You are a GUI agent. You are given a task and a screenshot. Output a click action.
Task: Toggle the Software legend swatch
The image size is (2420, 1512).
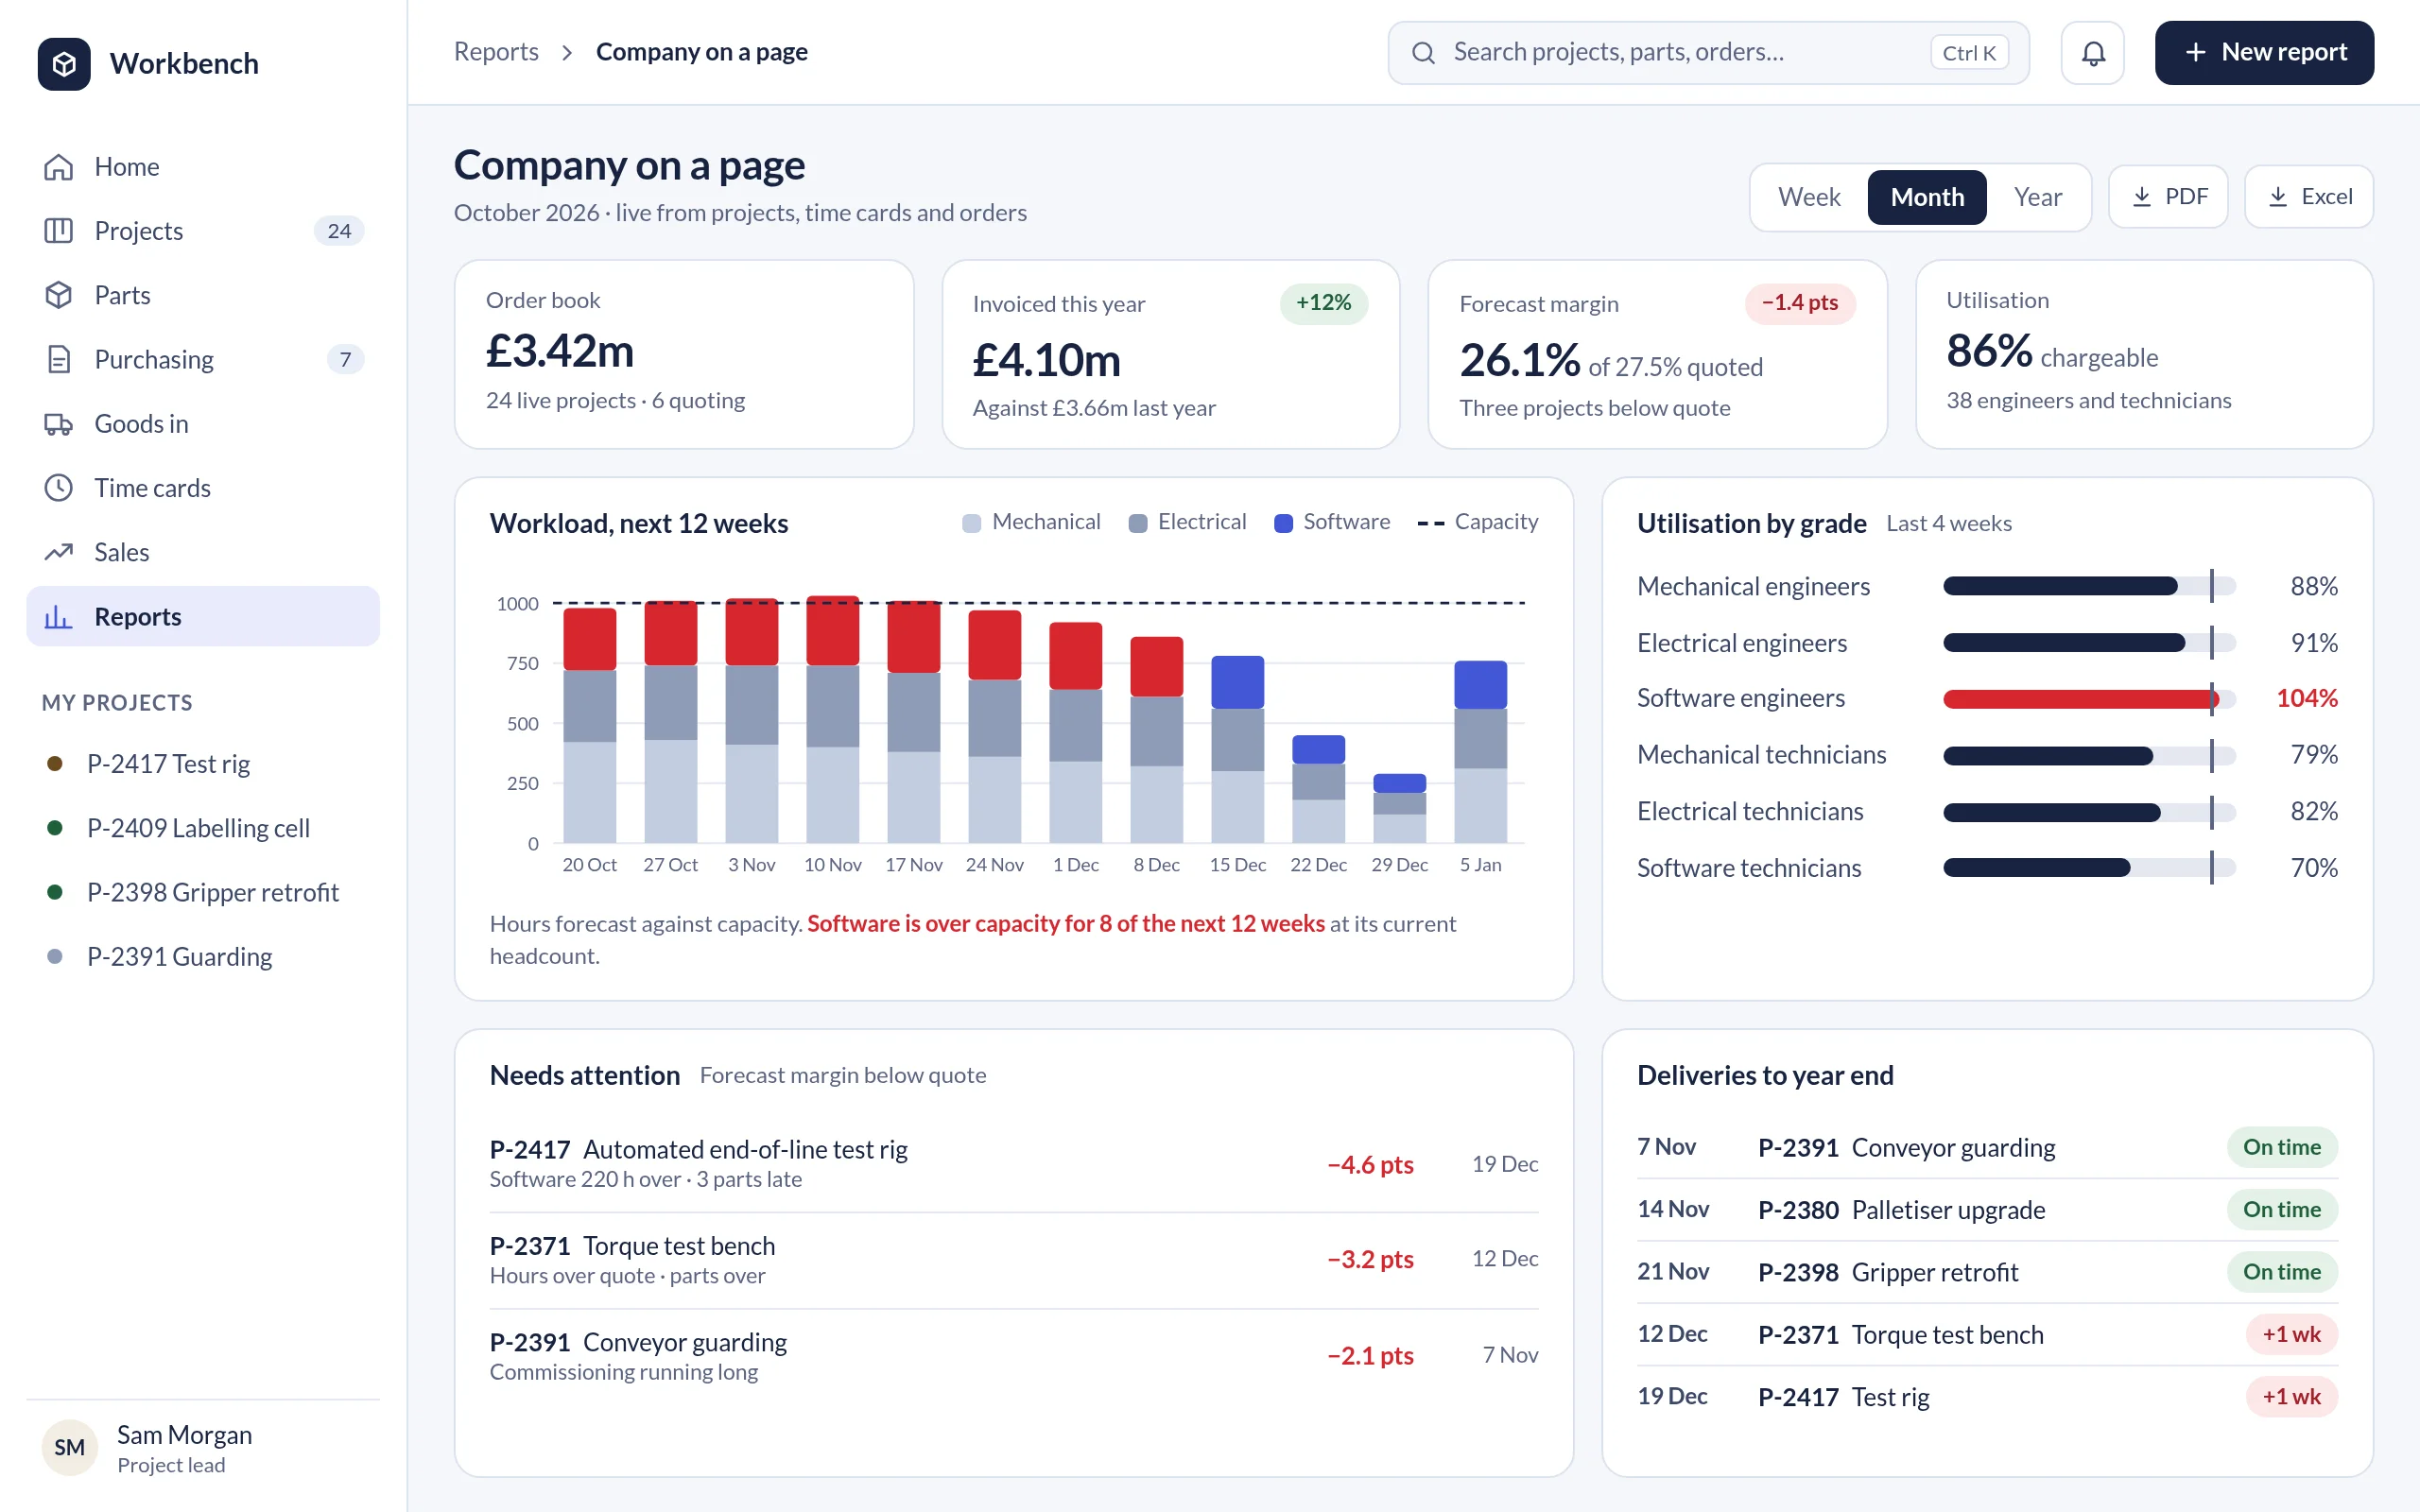(1283, 523)
